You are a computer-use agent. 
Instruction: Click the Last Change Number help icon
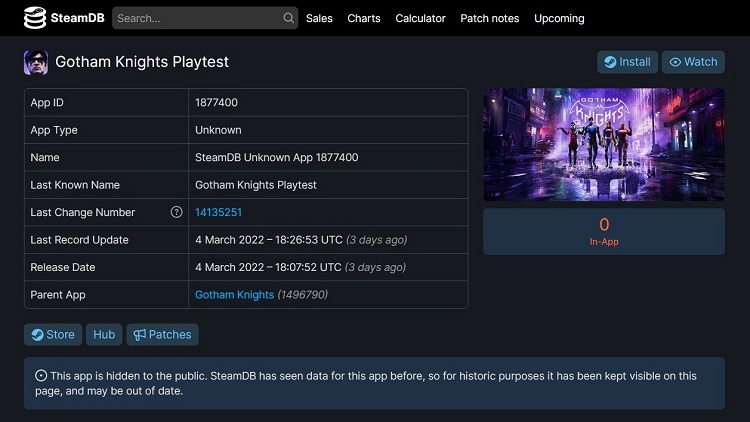point(176,212)
